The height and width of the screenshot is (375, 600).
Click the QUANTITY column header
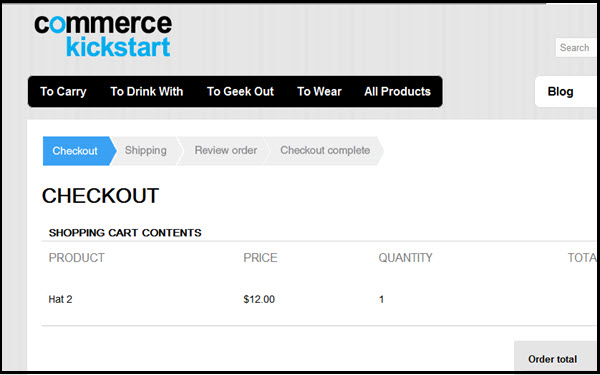(405, 258)
